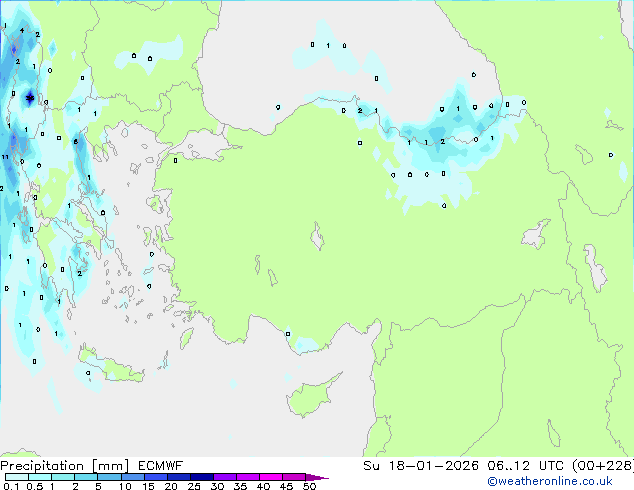Click the '11' precipitation value on map
This screenshot has height=490, width=634.
[5, 157]
